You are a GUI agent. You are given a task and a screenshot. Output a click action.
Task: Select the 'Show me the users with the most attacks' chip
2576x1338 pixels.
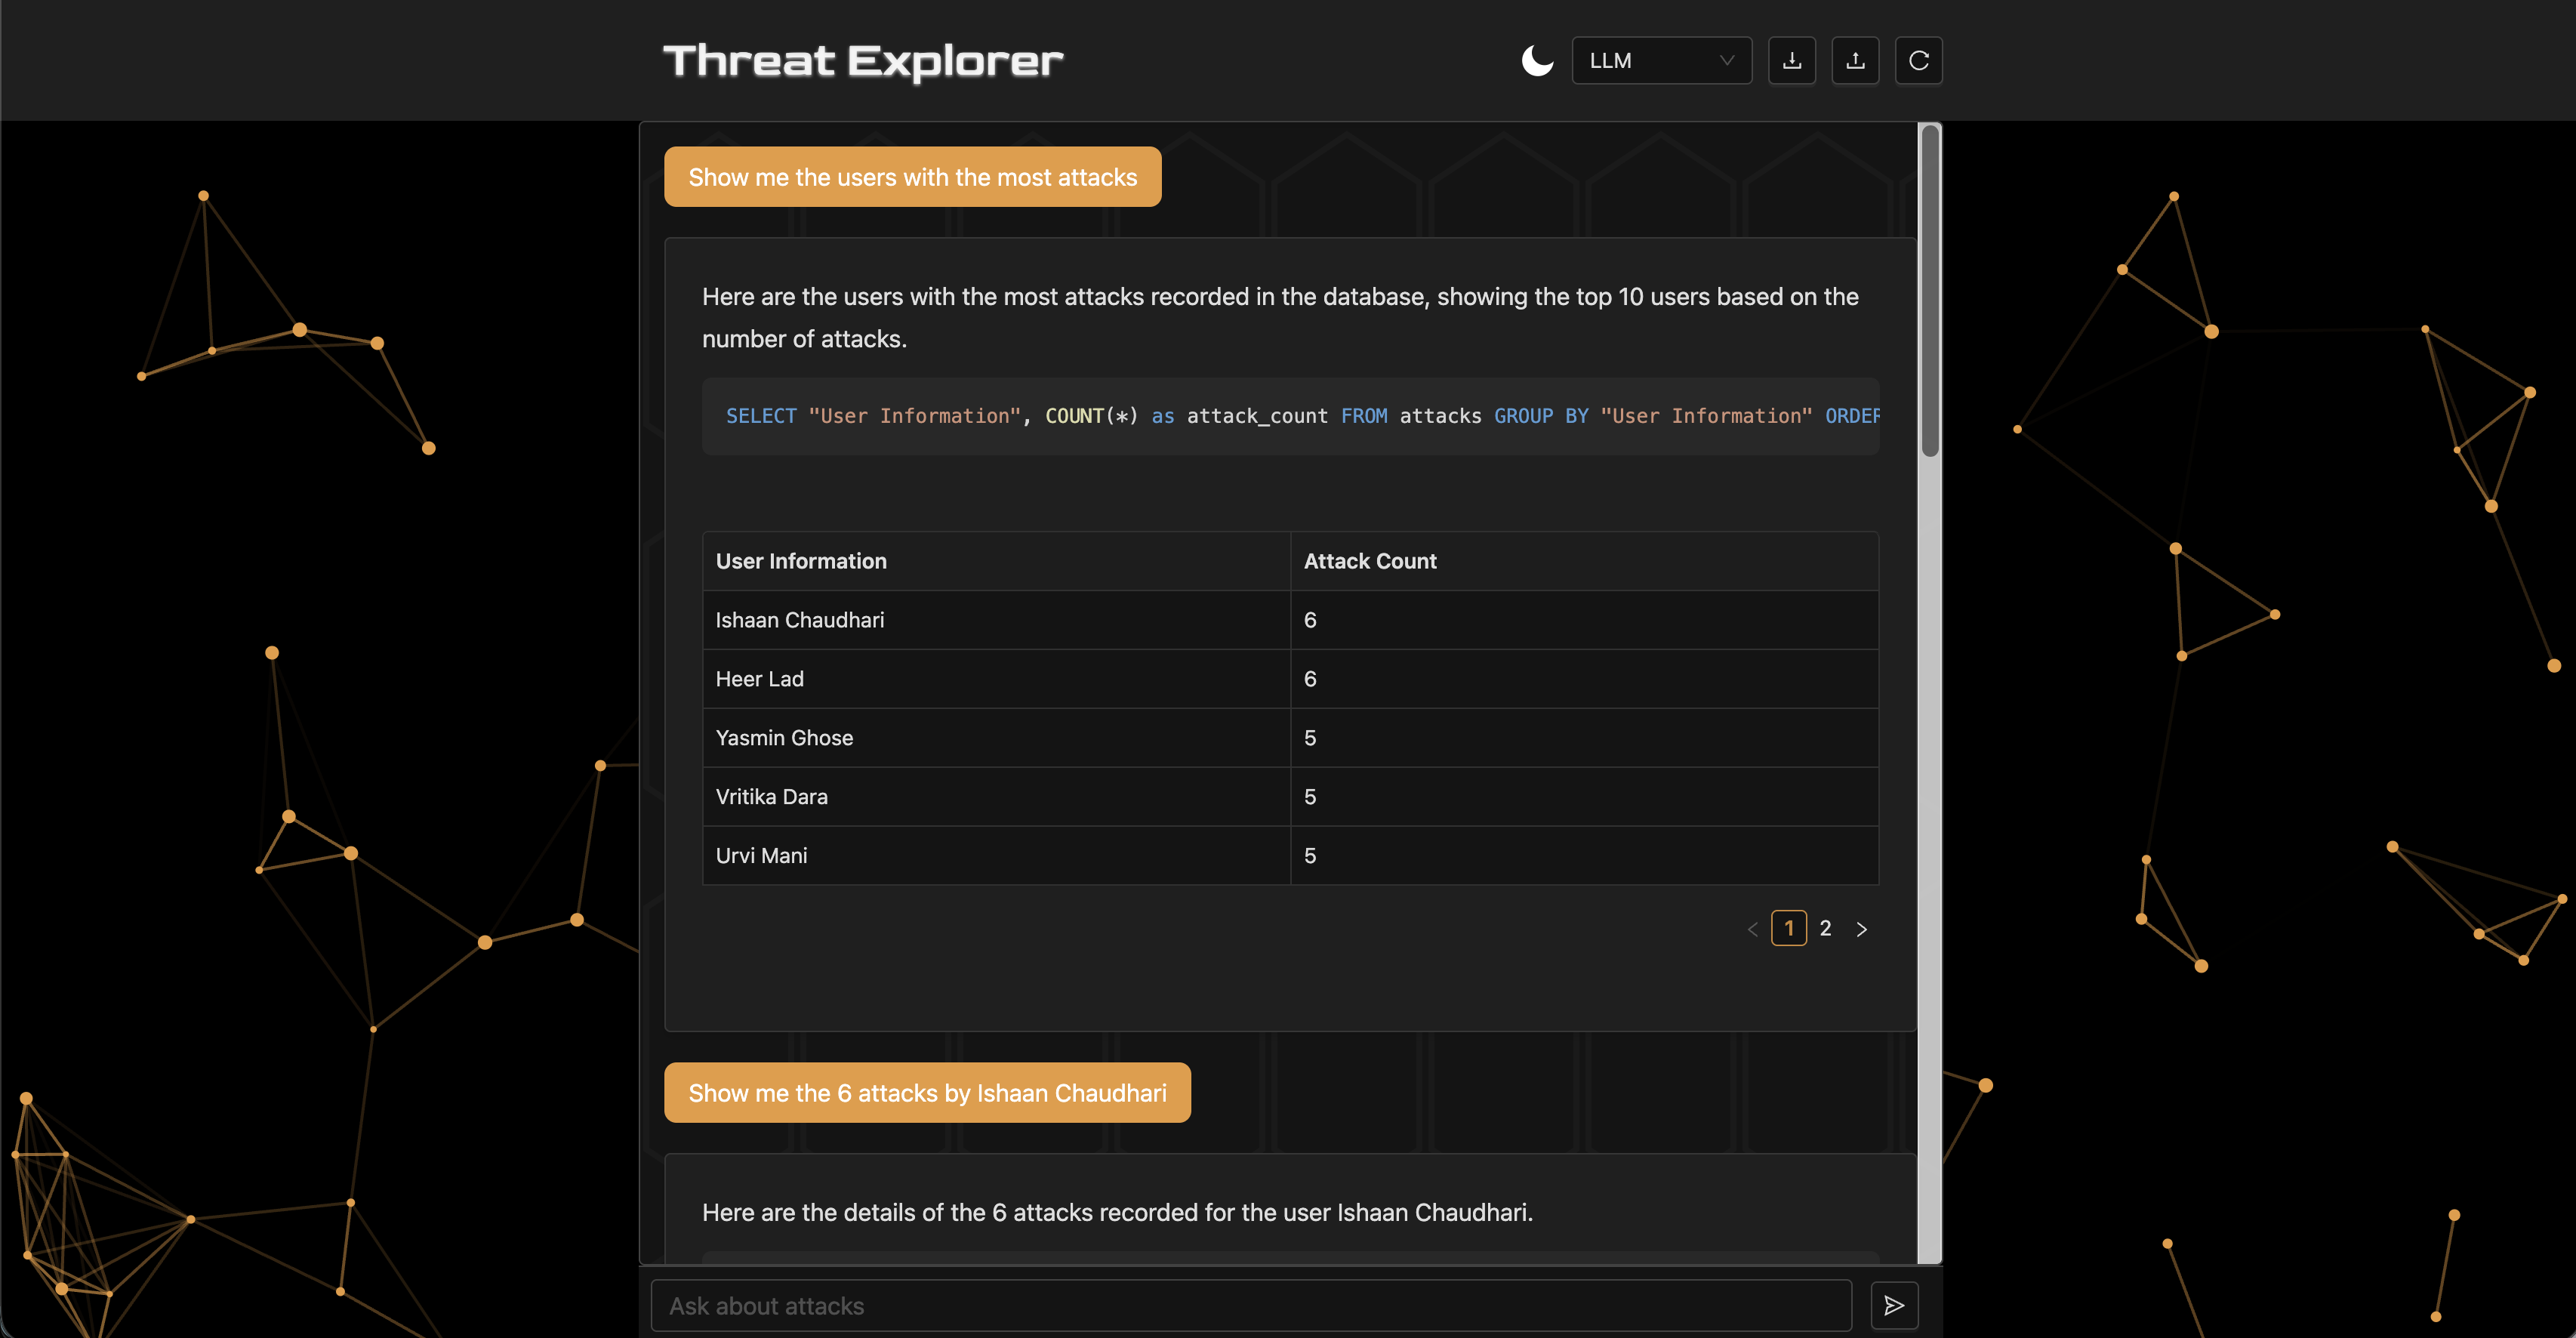coord(912,177)
